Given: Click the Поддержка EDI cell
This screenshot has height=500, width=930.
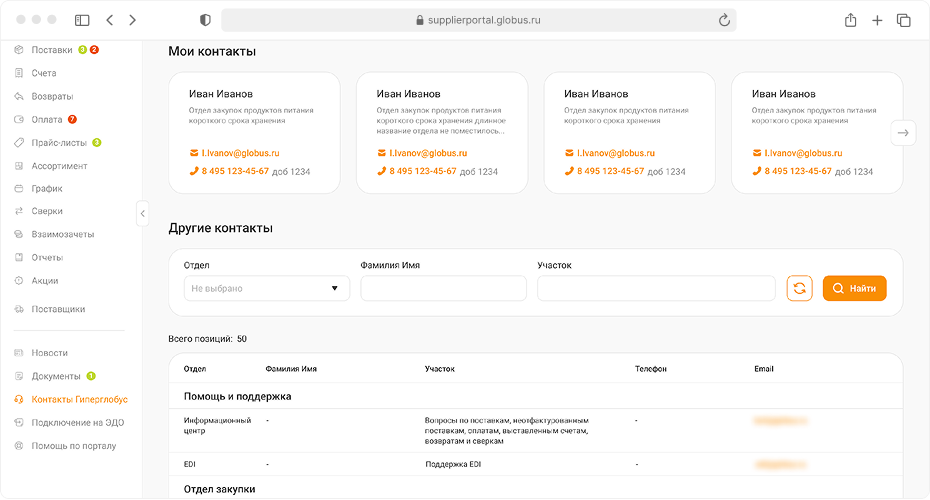Looking at the screenshot, I should [453, 464].
